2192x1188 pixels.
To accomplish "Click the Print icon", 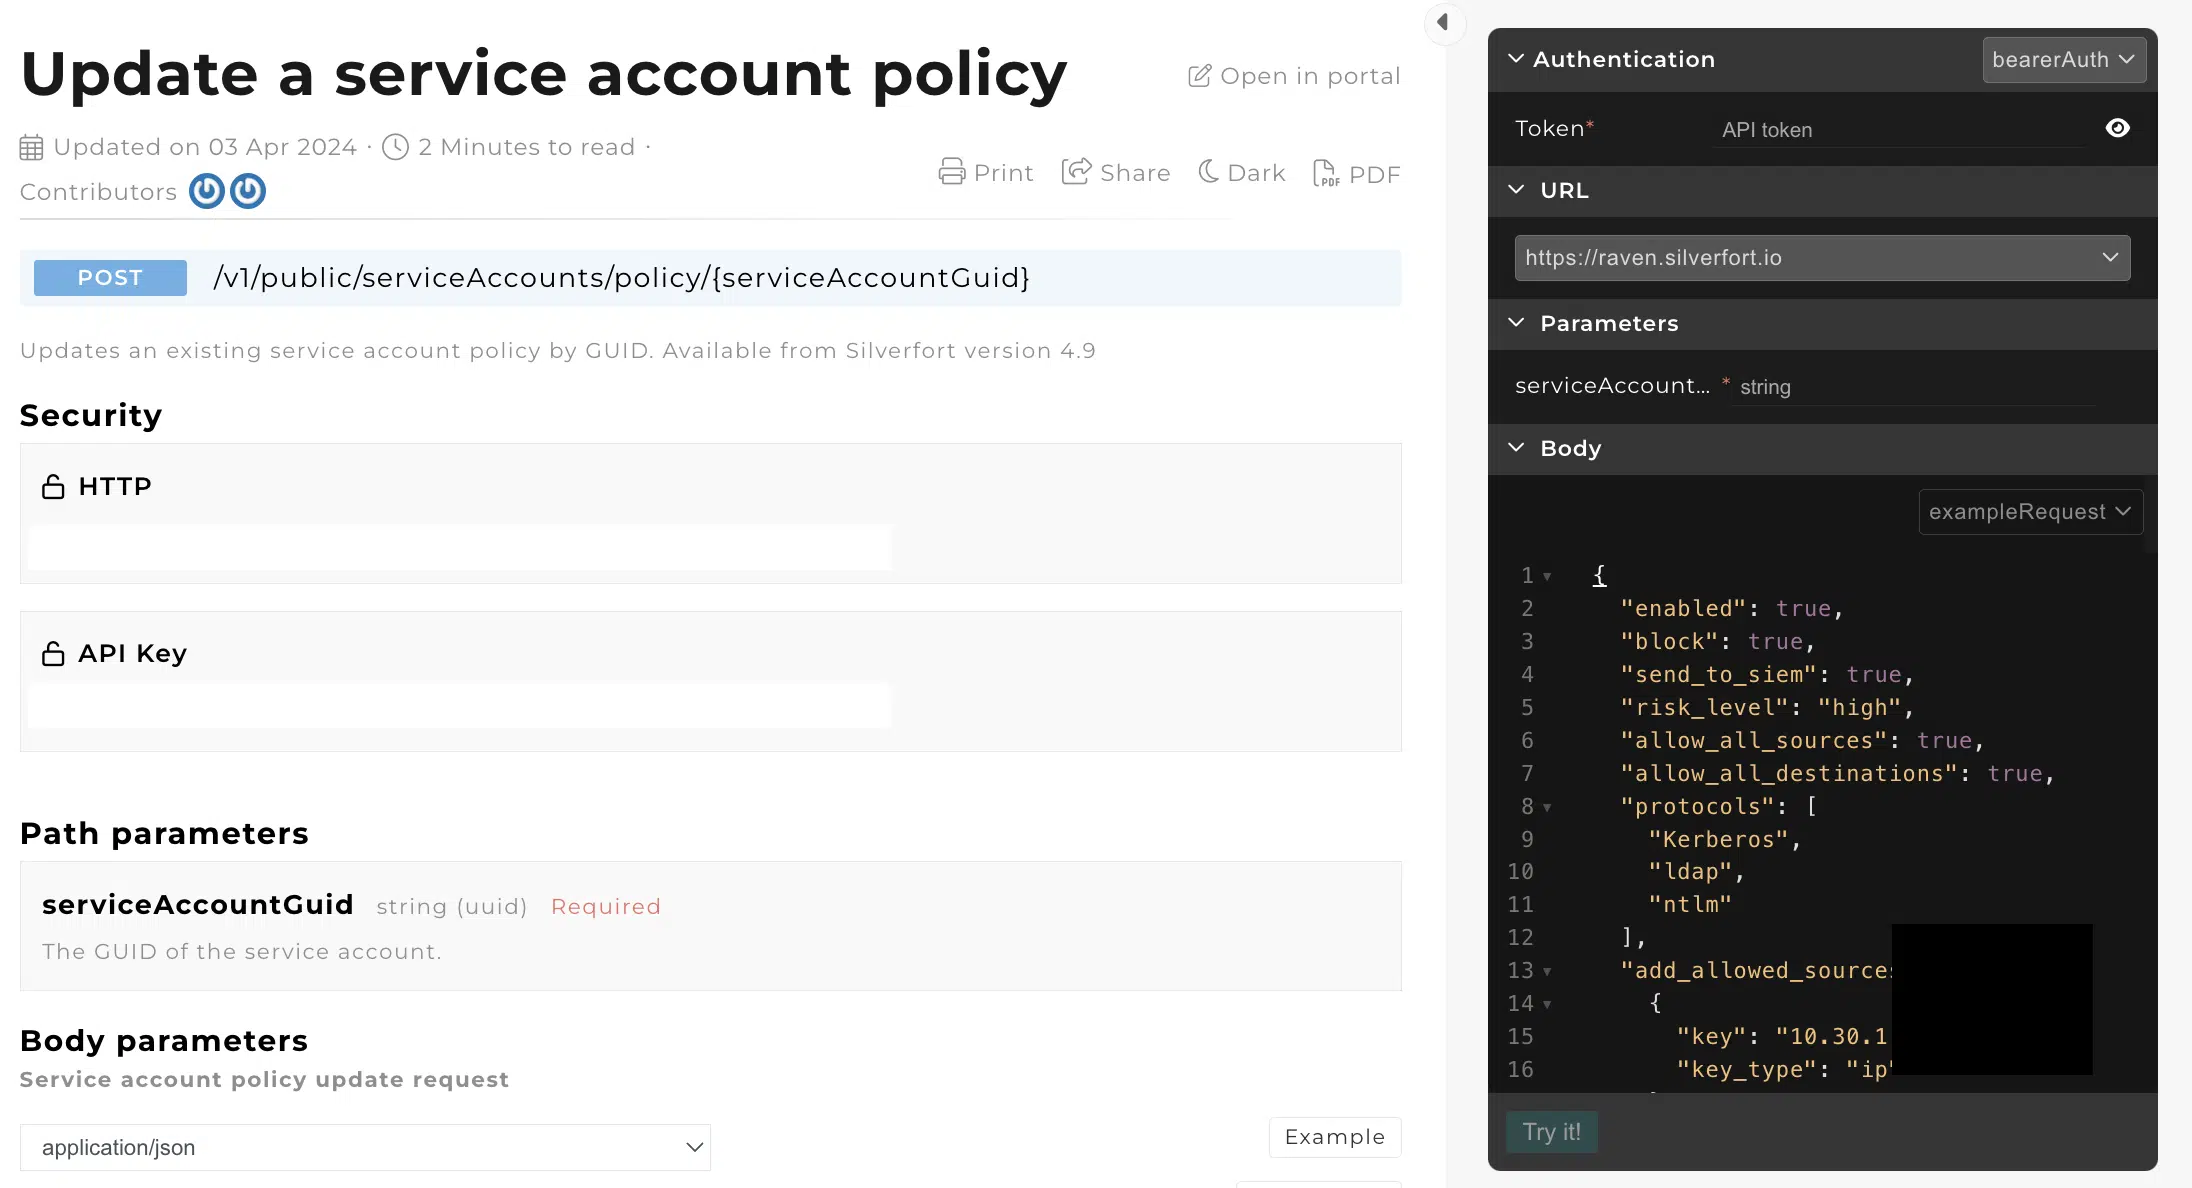I will click(x=951, y=172).
